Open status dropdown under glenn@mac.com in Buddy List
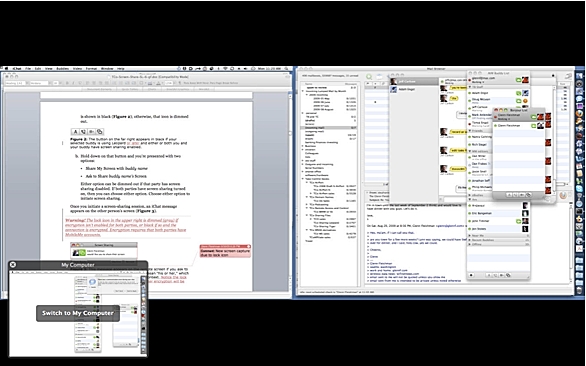 coord(478,82)
